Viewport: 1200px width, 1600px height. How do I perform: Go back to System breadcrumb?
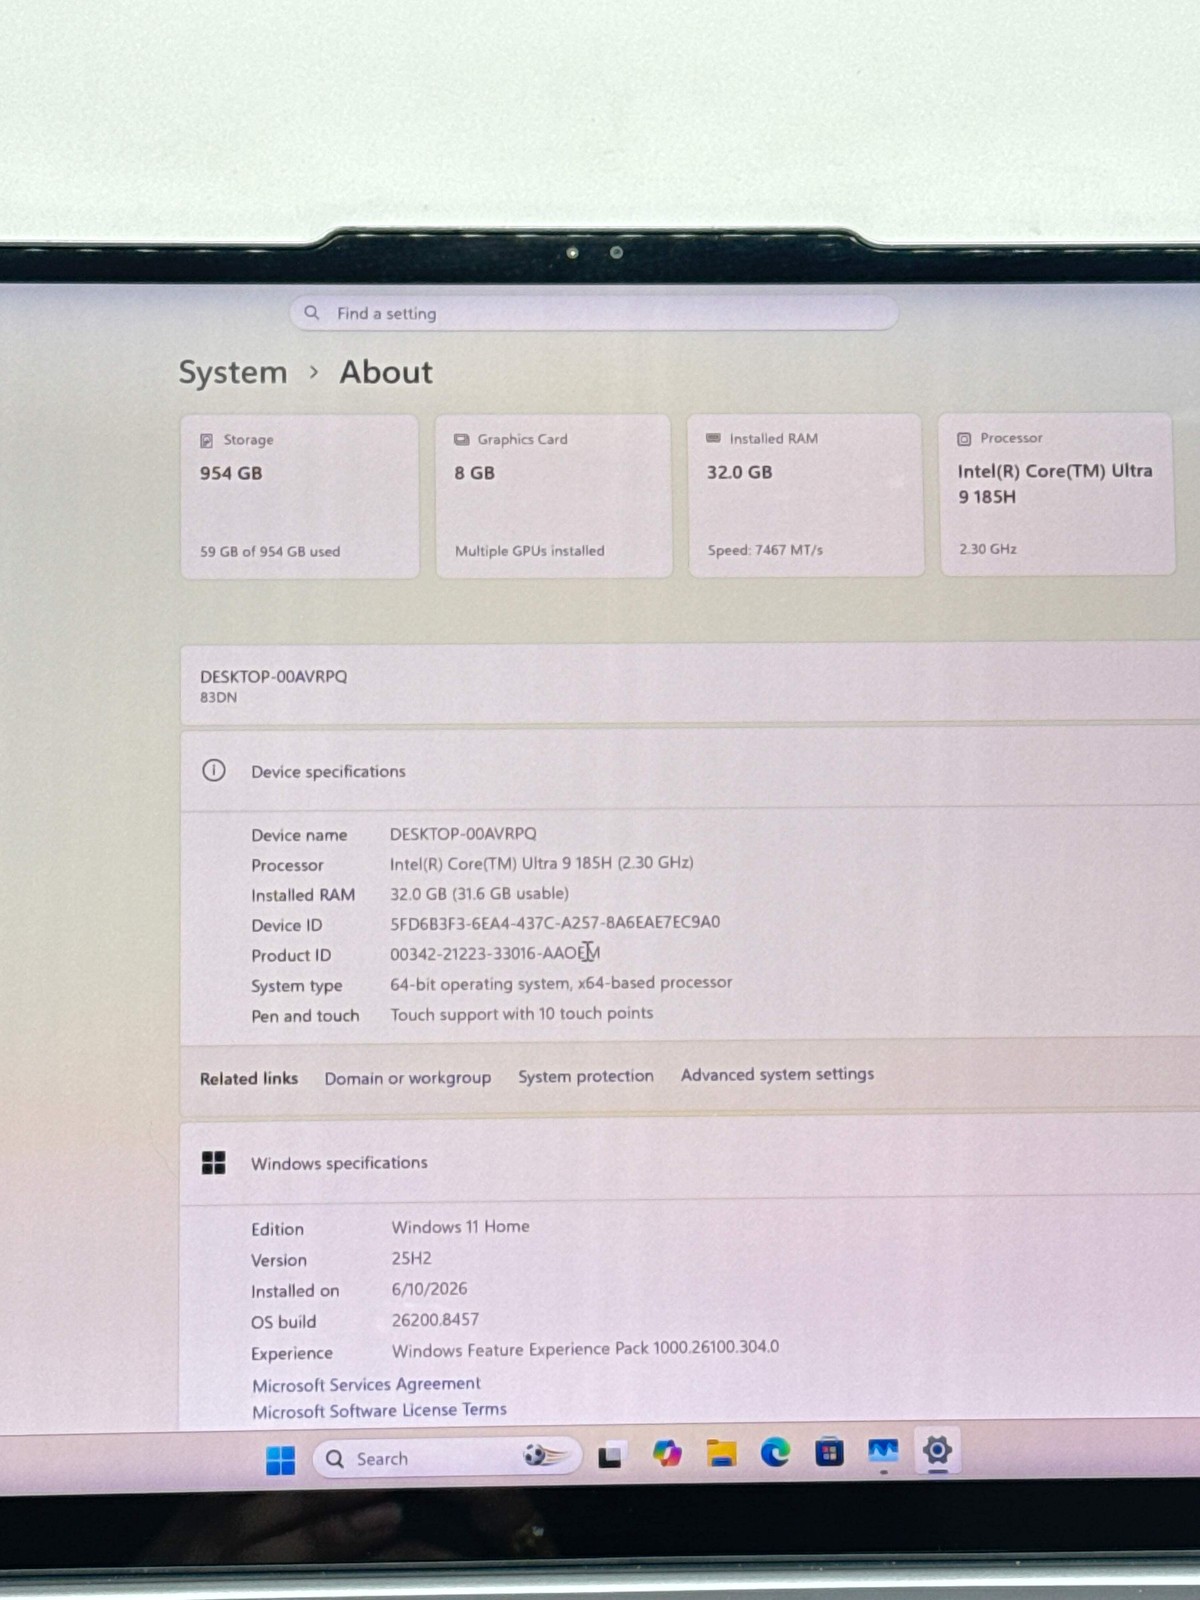233,372
